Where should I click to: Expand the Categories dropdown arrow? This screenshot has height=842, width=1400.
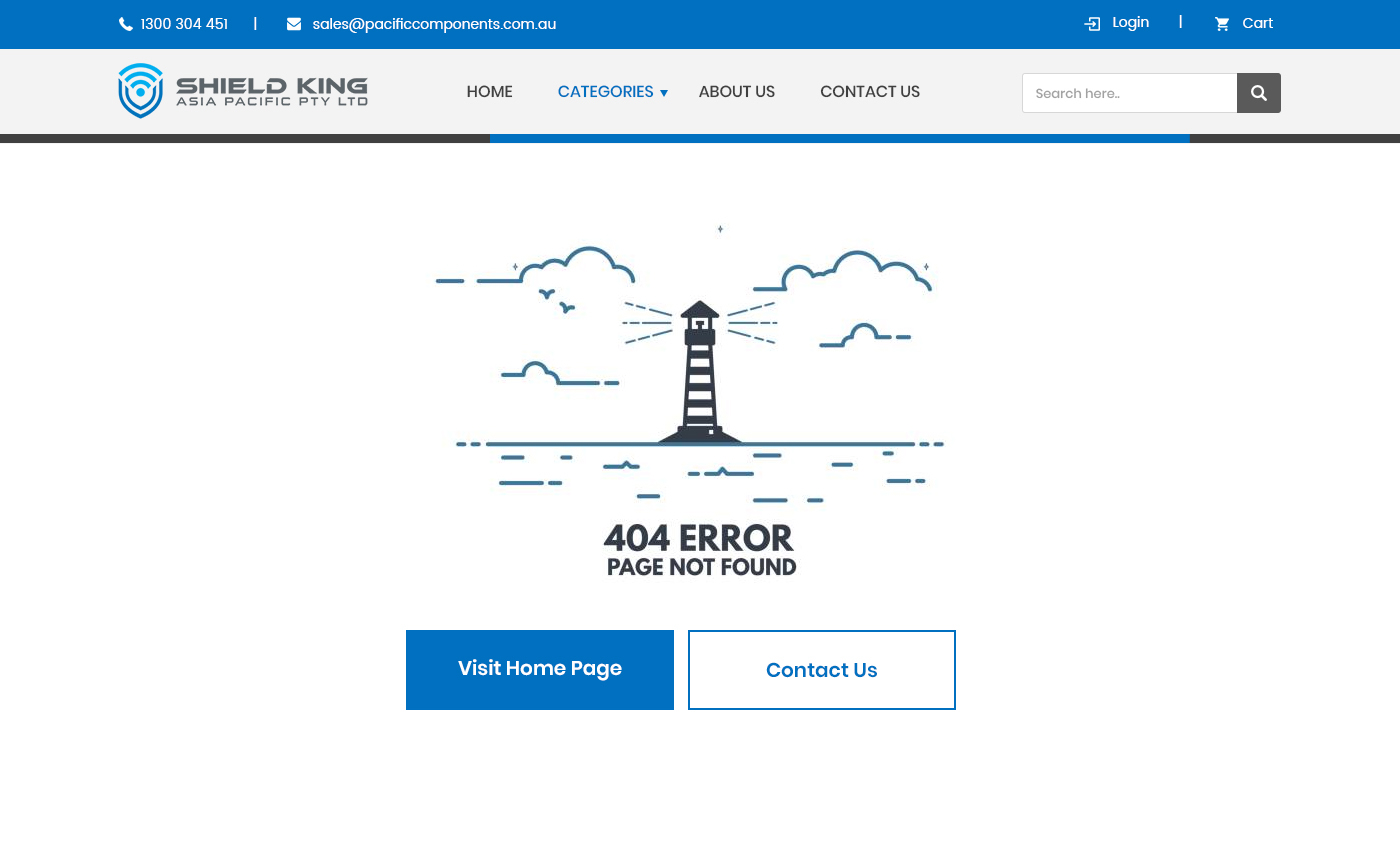[664, 93]
